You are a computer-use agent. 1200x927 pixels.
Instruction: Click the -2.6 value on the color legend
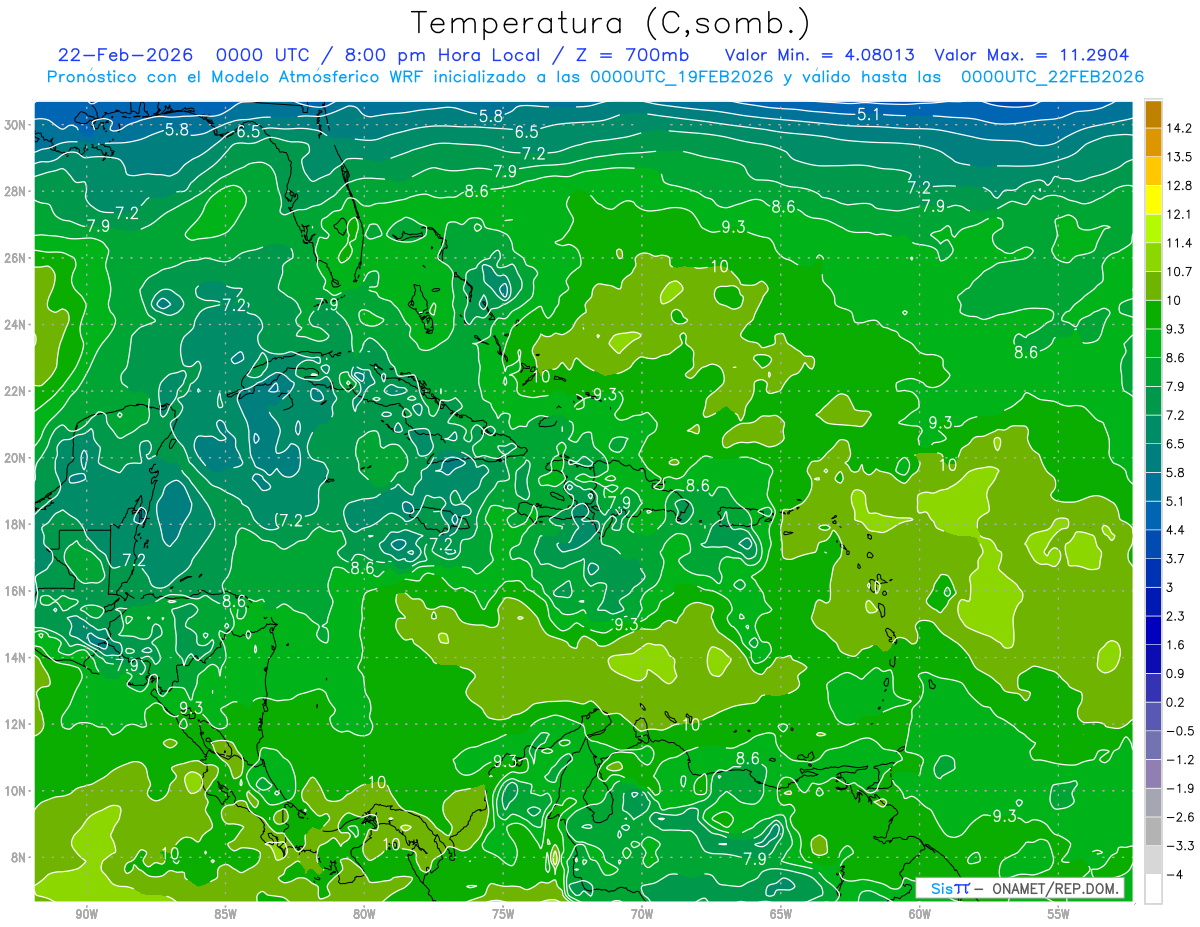tap(1180, 817)
